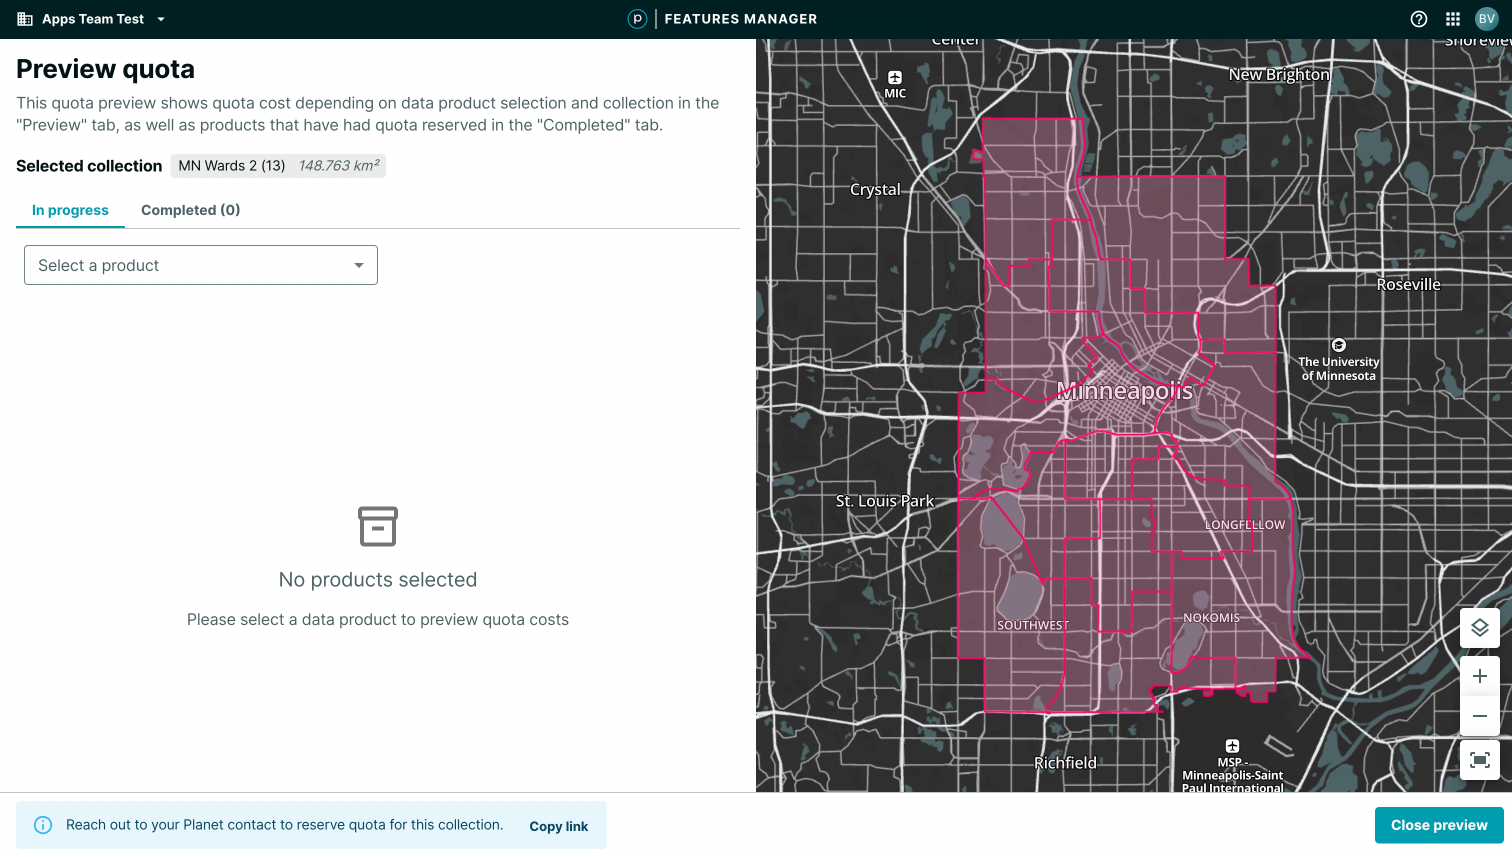The image size is (1512, 857).
Task: Click the Planet logo icon in header
Action: click(637, 19)
